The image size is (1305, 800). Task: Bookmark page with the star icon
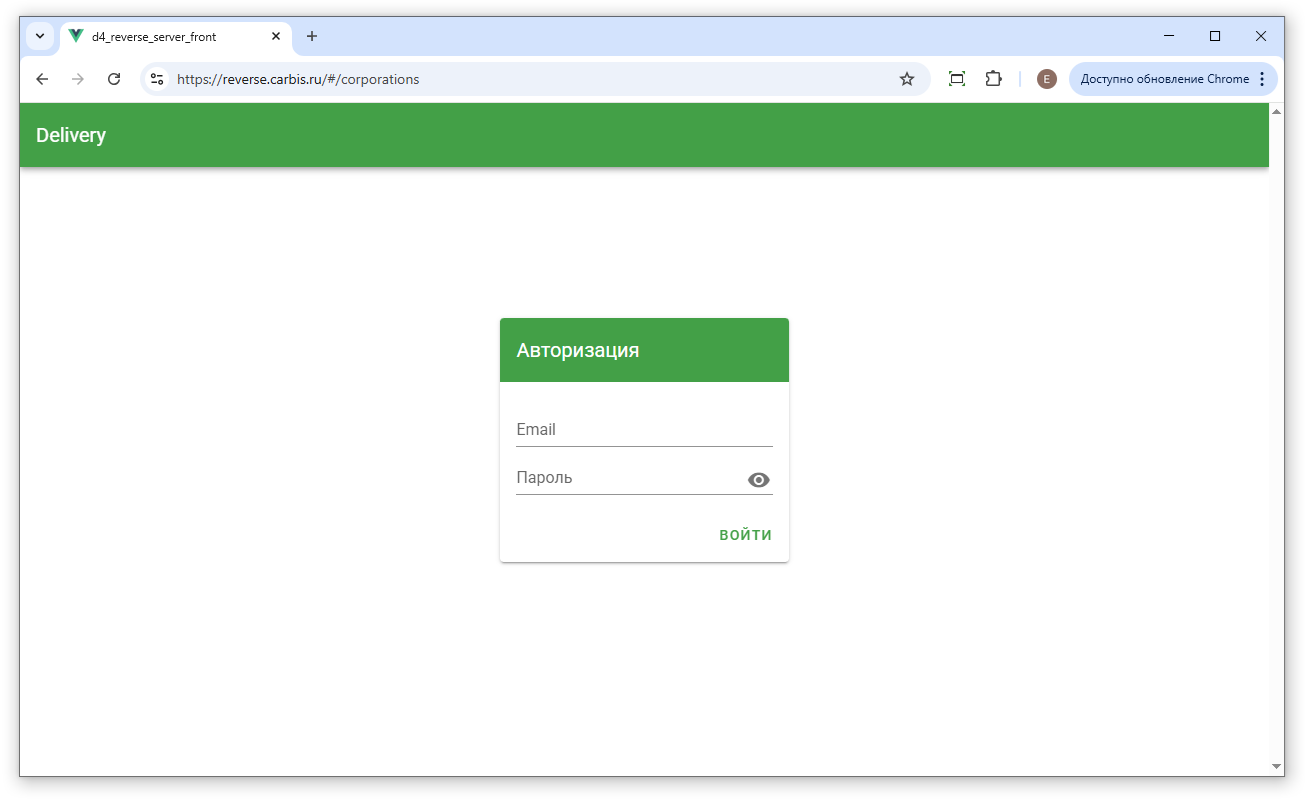pos(907,79)
